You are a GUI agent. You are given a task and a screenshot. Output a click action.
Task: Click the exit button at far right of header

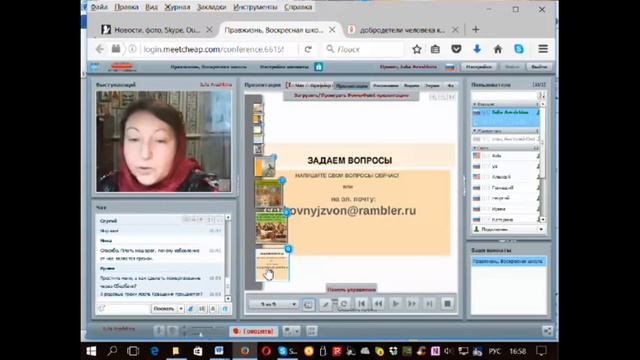539,67
